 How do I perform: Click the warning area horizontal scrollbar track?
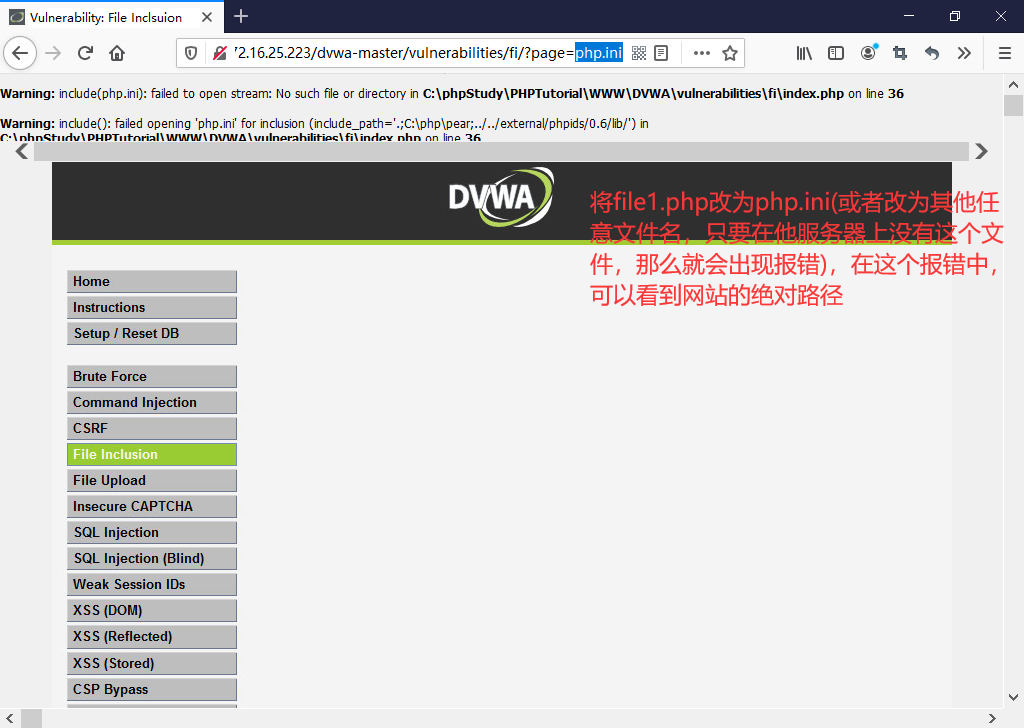click(501, 151)
